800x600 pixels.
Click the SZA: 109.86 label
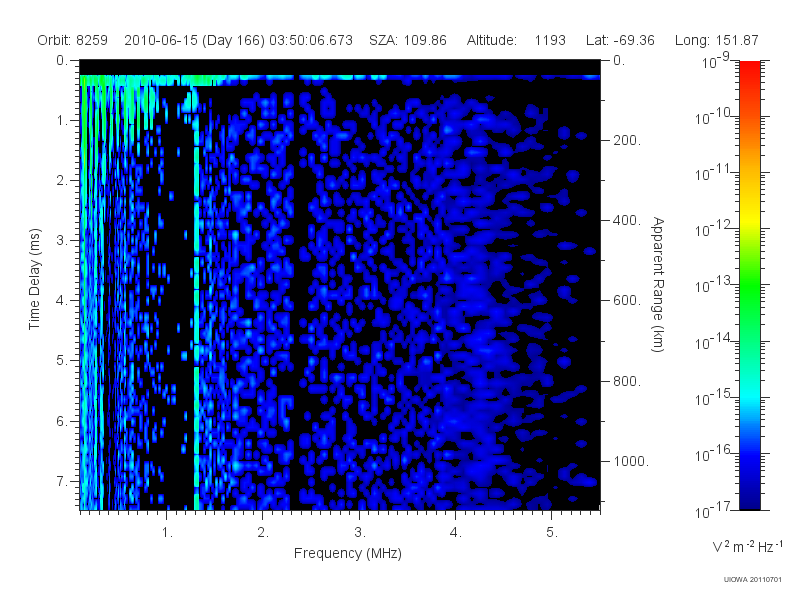[x=408, y=40]
